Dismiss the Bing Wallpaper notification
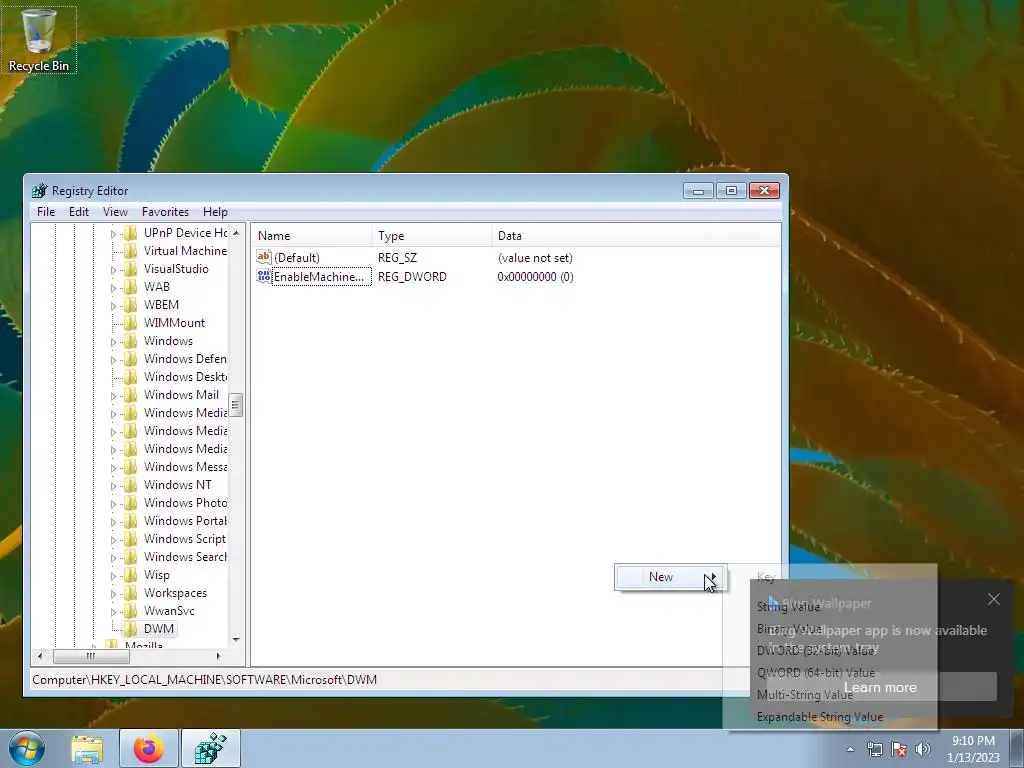 pos(993,599)
